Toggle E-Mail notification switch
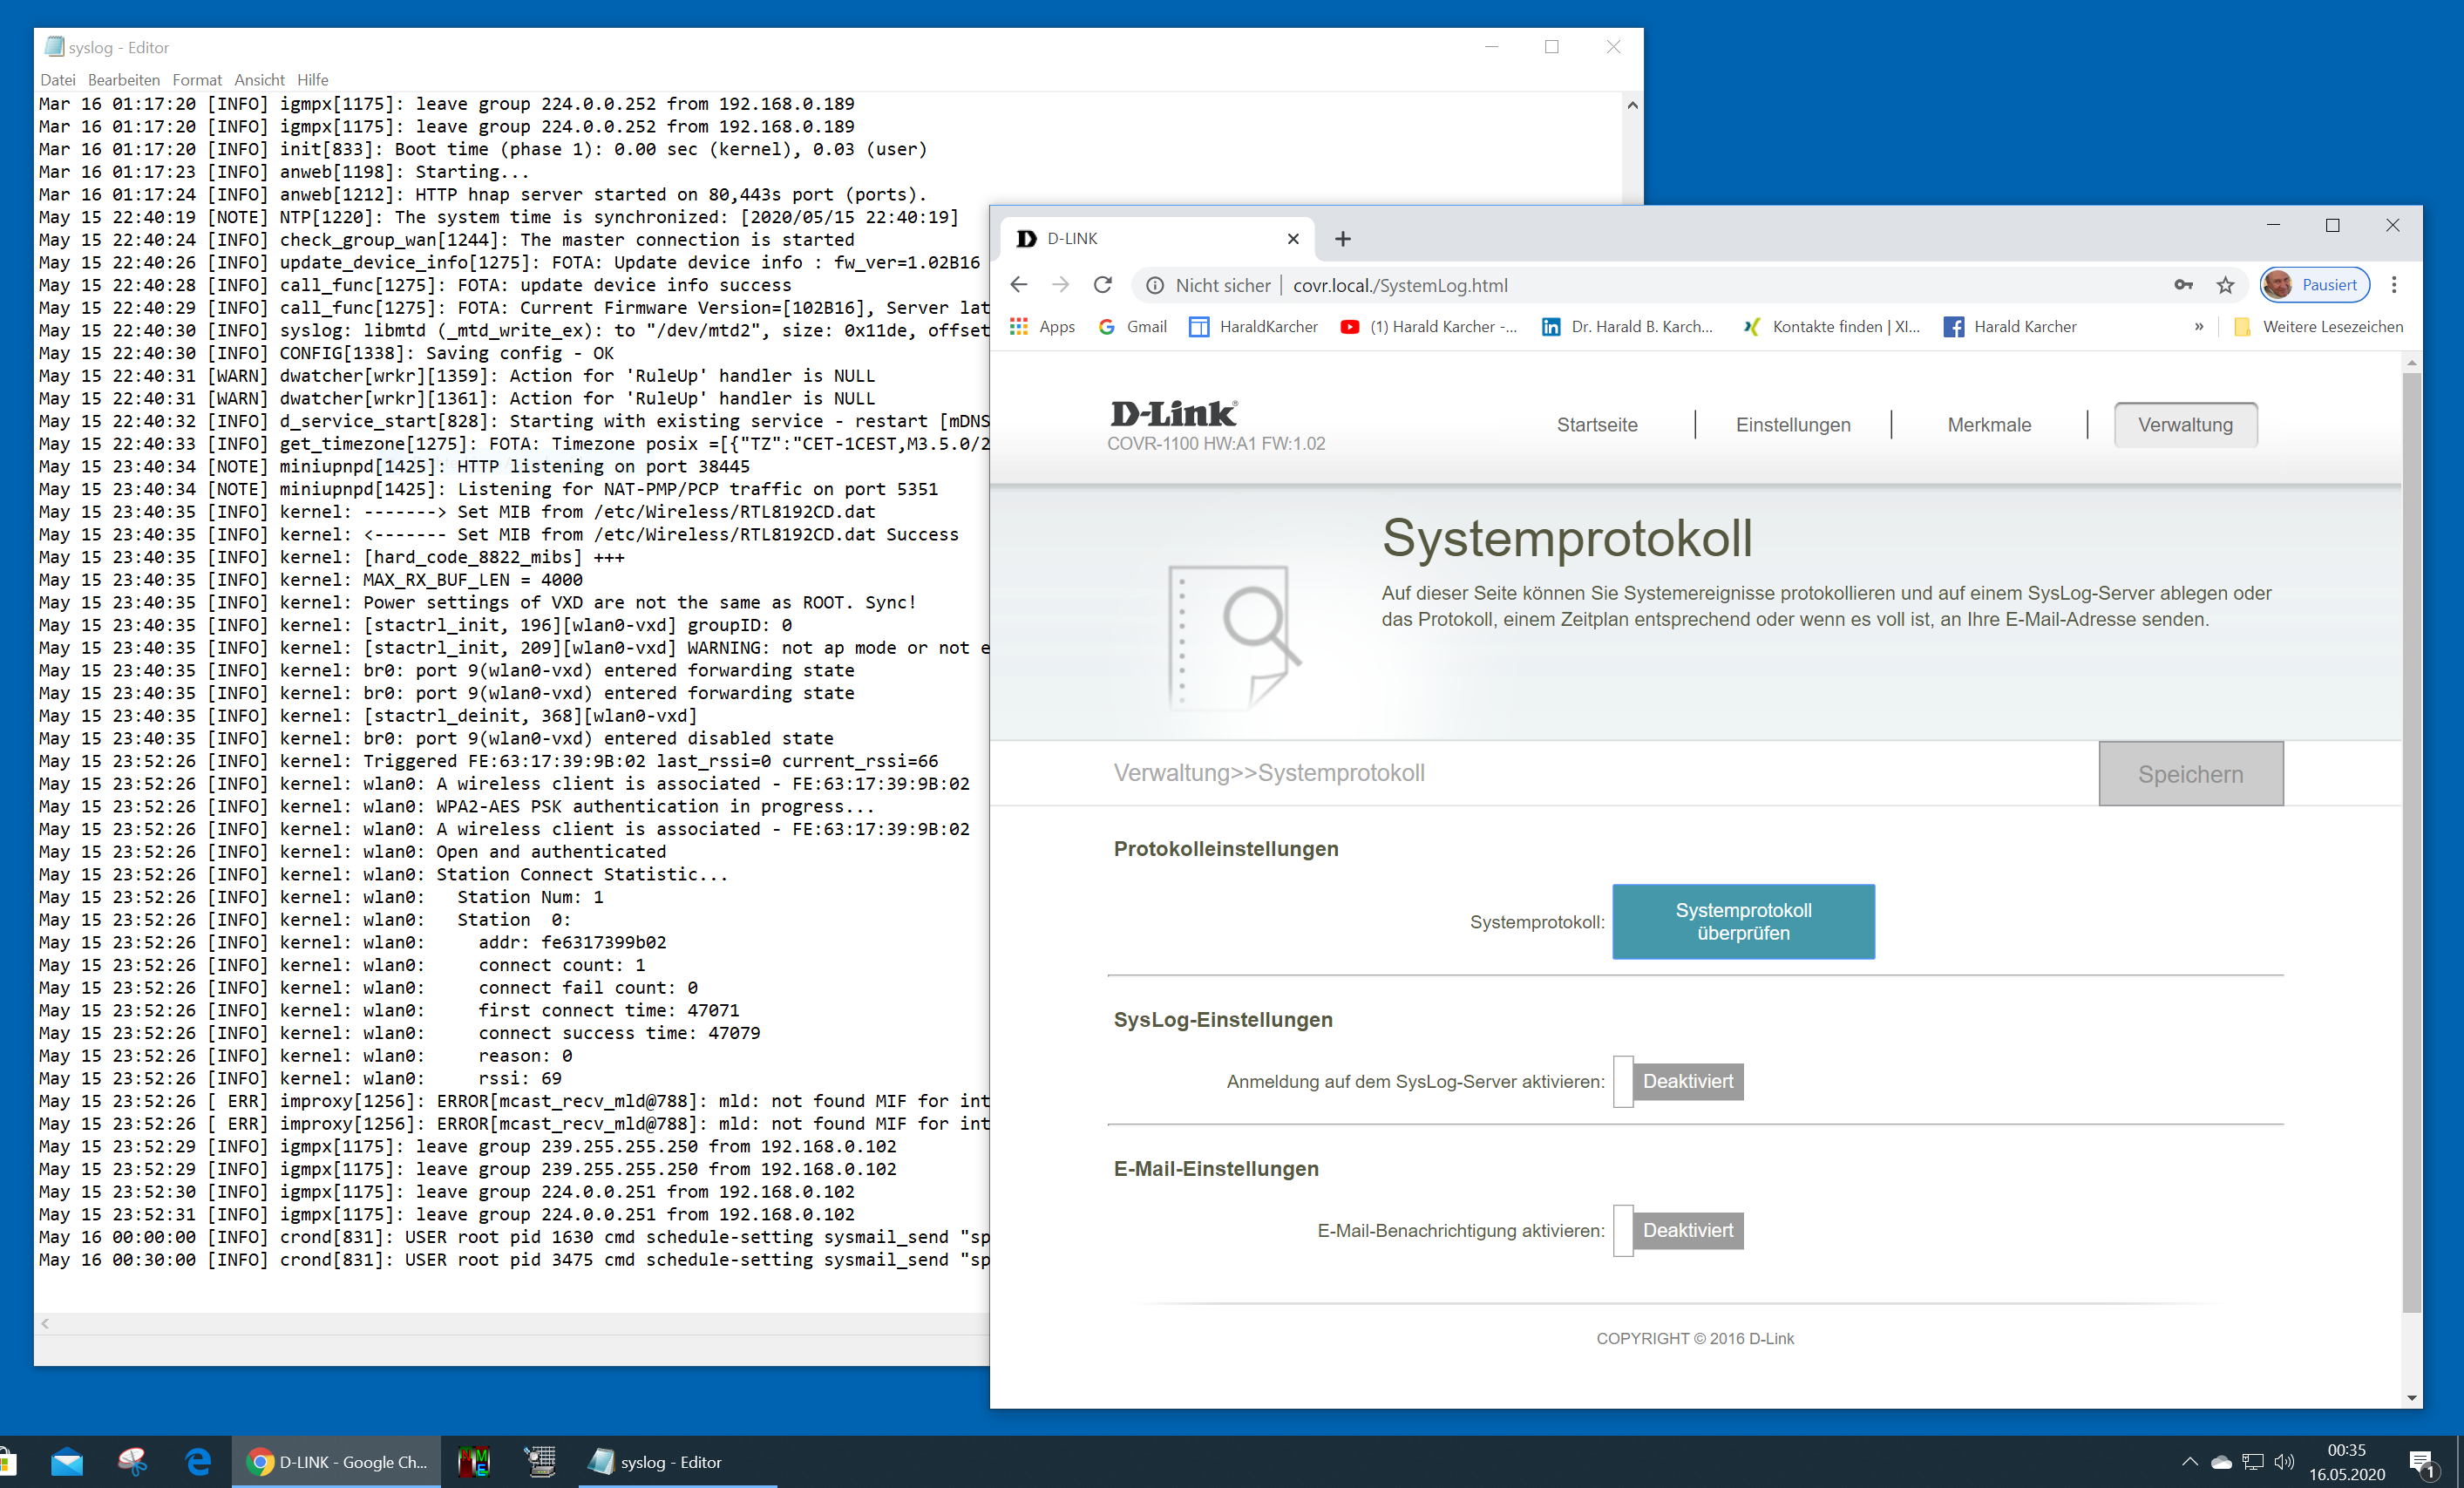Screen dimensions: 2464x1488 click(1679, 1230)
